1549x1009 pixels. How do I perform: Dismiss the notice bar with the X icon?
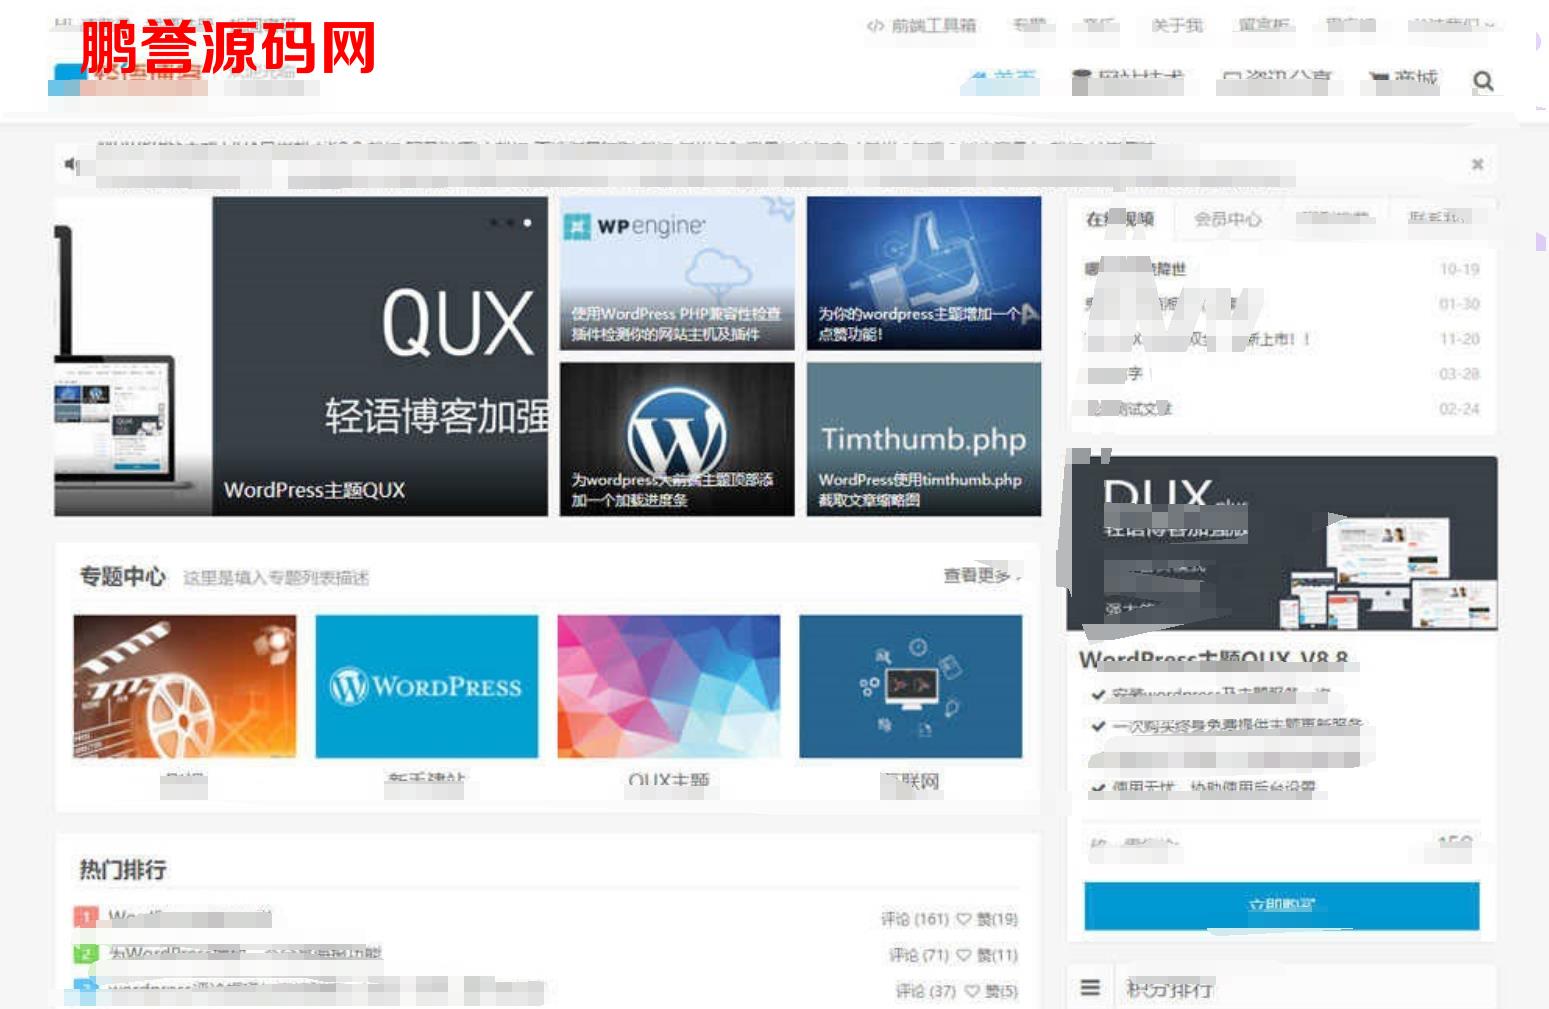pyautogui.click(x=1477, y=164)
